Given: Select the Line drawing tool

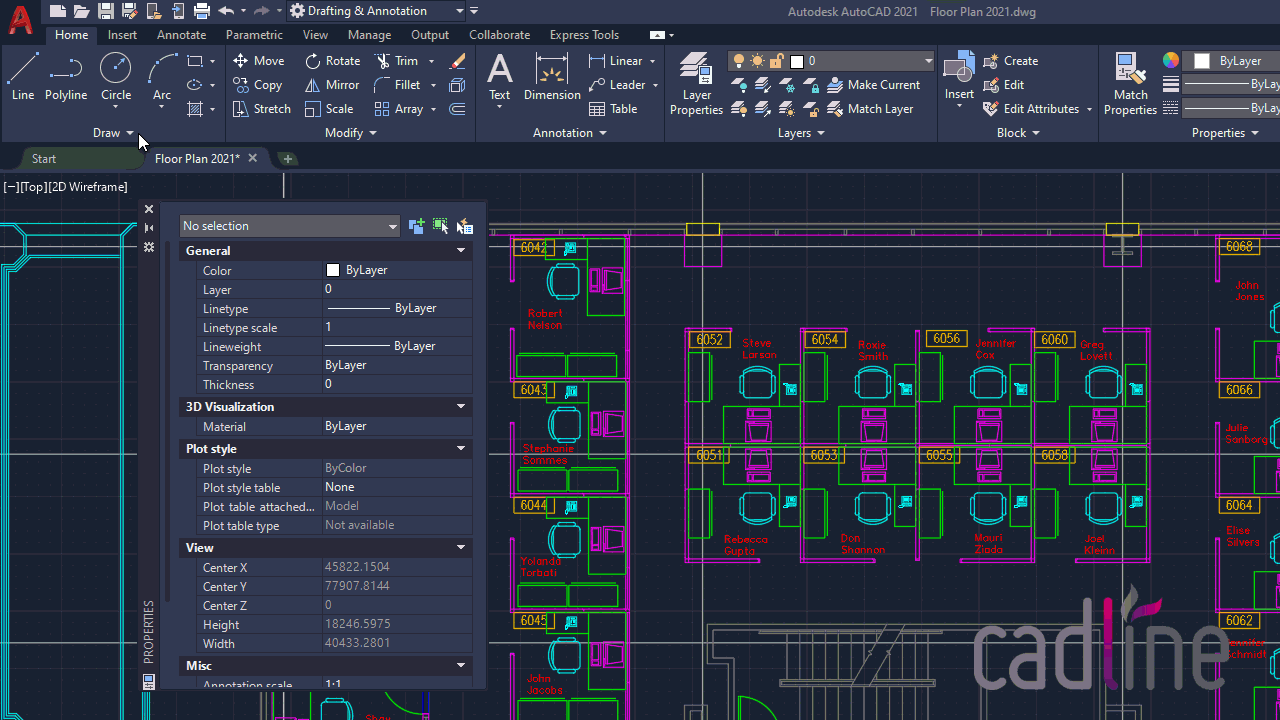Looking at the screenshot, I should pyautogui.click(x=23, y=78).
